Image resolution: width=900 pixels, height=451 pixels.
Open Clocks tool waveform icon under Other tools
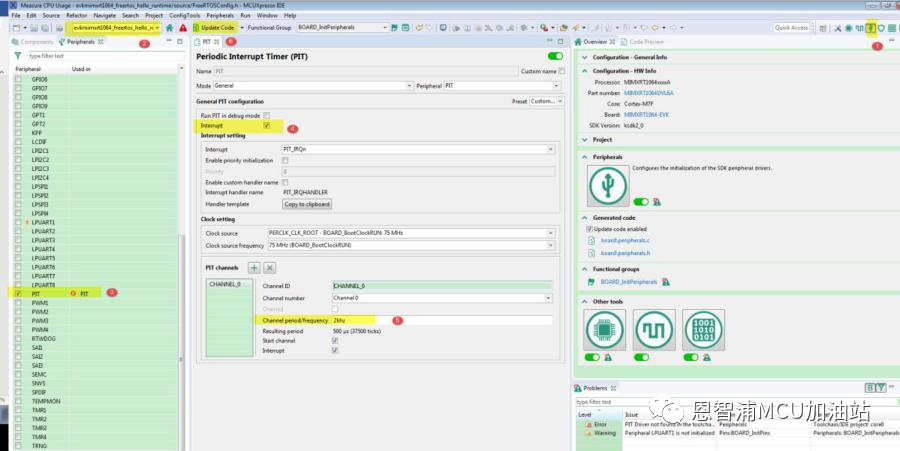[x=654, y=329]
